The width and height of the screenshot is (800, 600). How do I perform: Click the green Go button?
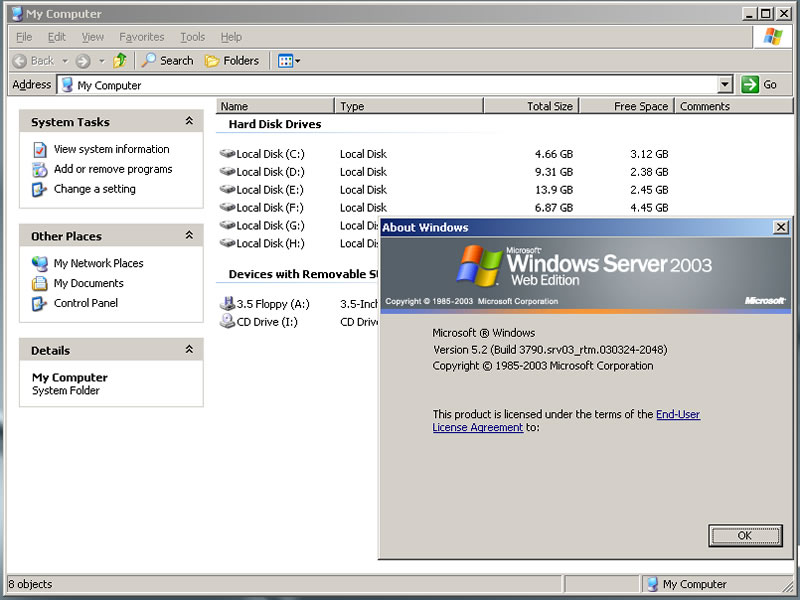[759, 84]
